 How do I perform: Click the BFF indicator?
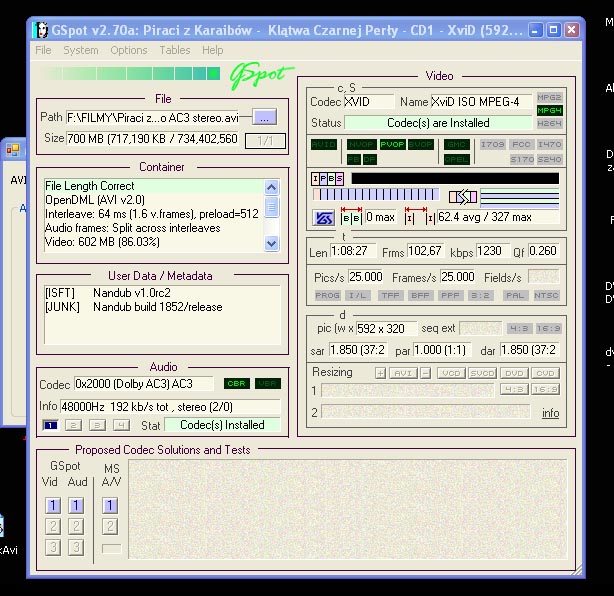click(x=420, y=295)
